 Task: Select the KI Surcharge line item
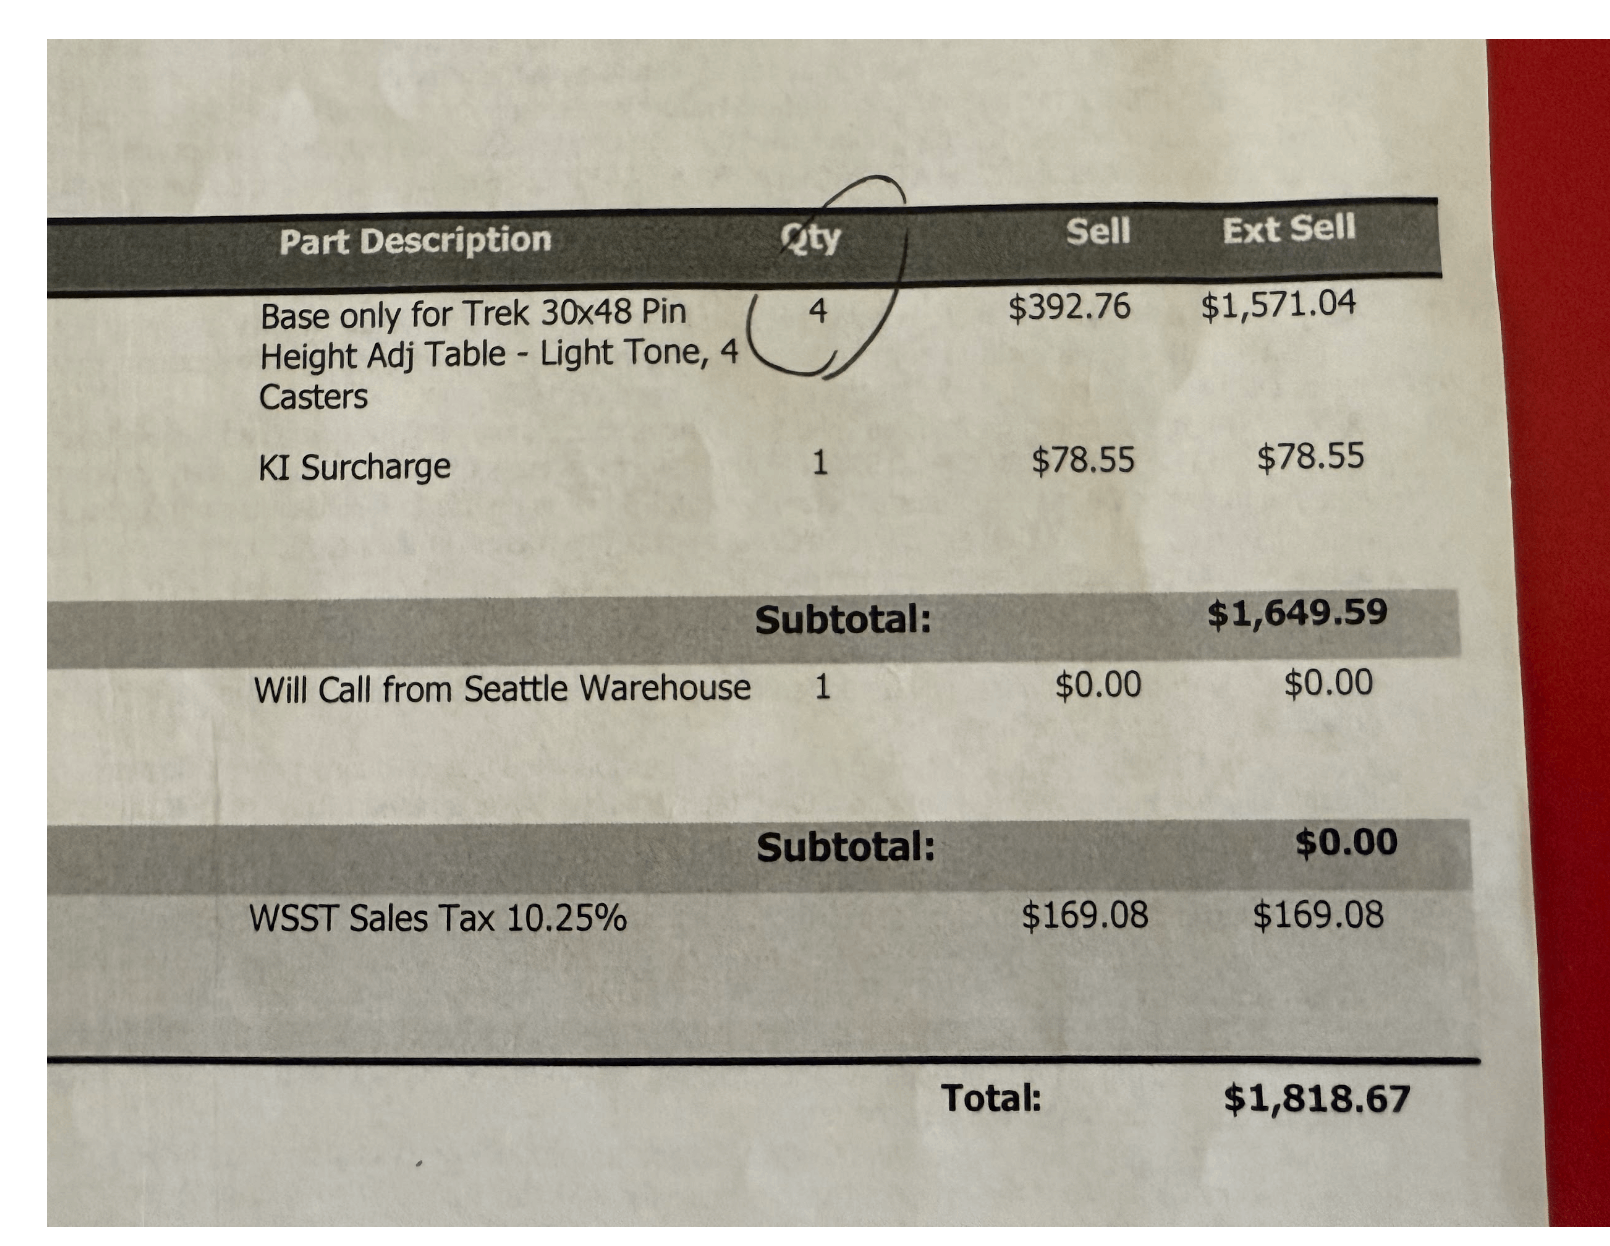[x=354, y=467]
